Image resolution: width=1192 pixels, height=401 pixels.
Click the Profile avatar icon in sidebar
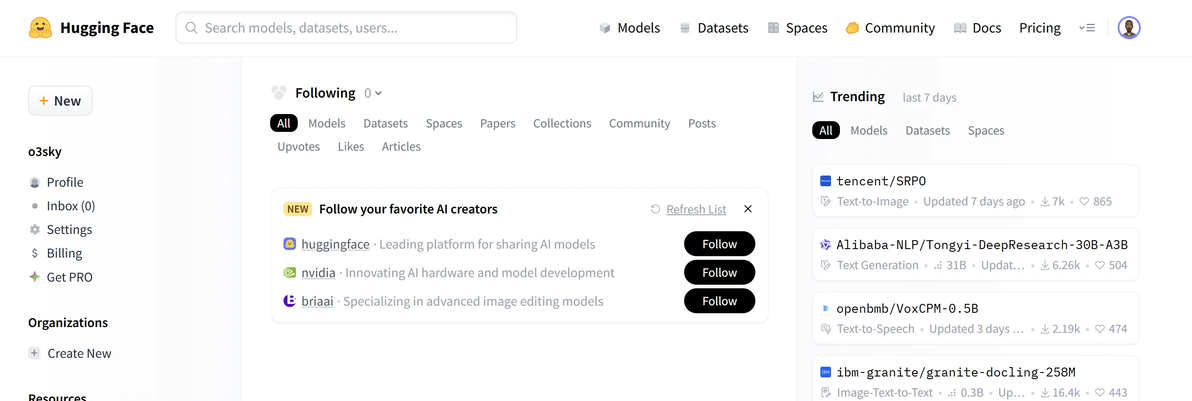tap(34, 183)
